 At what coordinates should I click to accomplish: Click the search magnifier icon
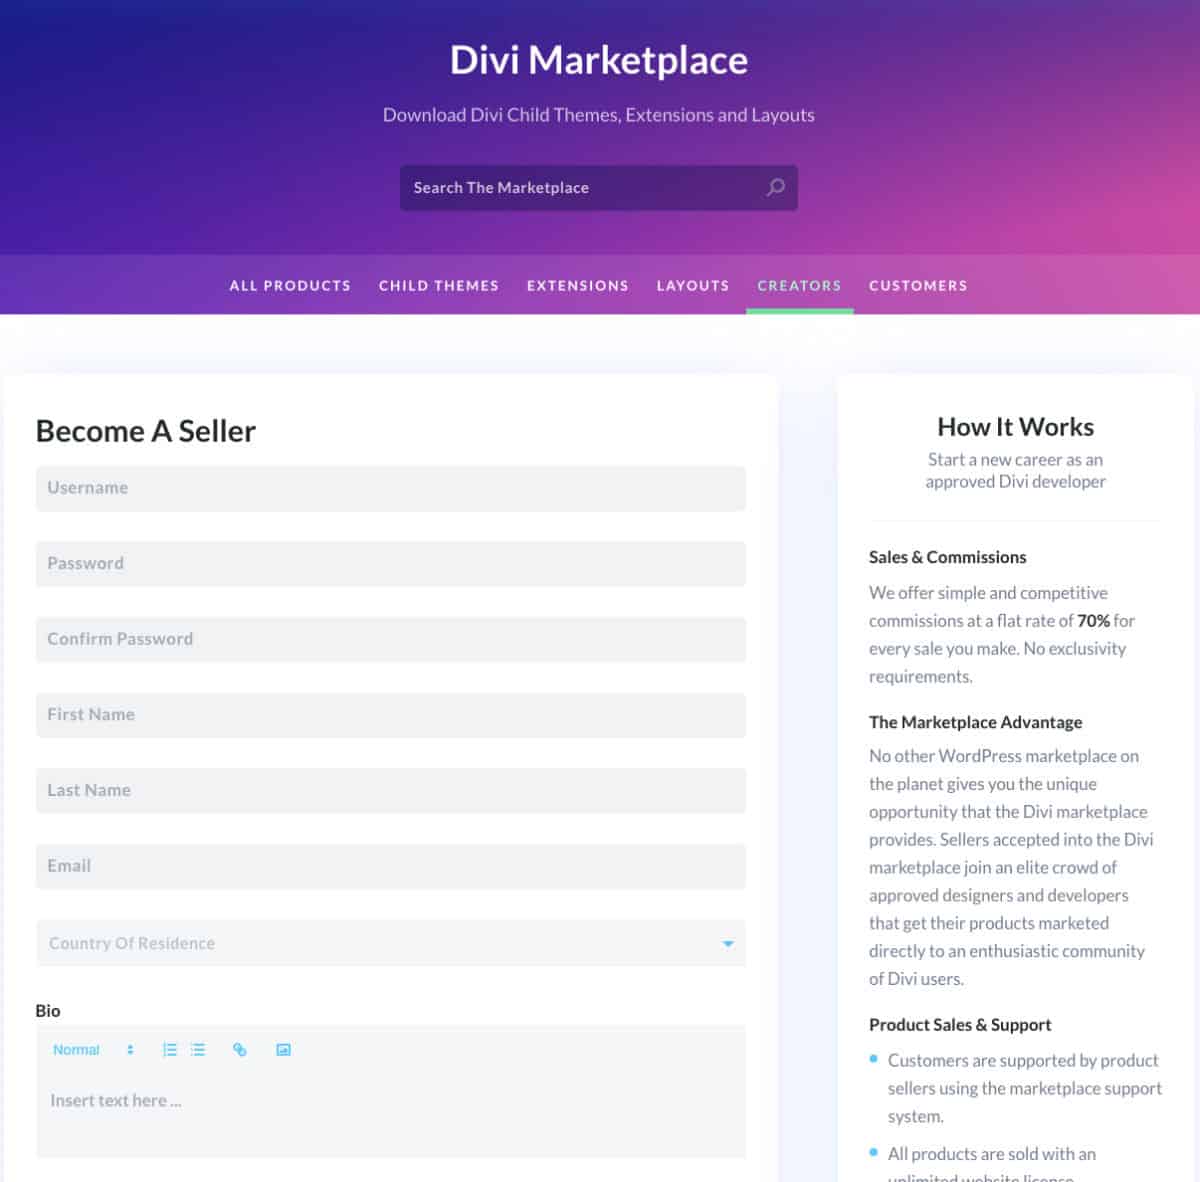click(775, 187)
